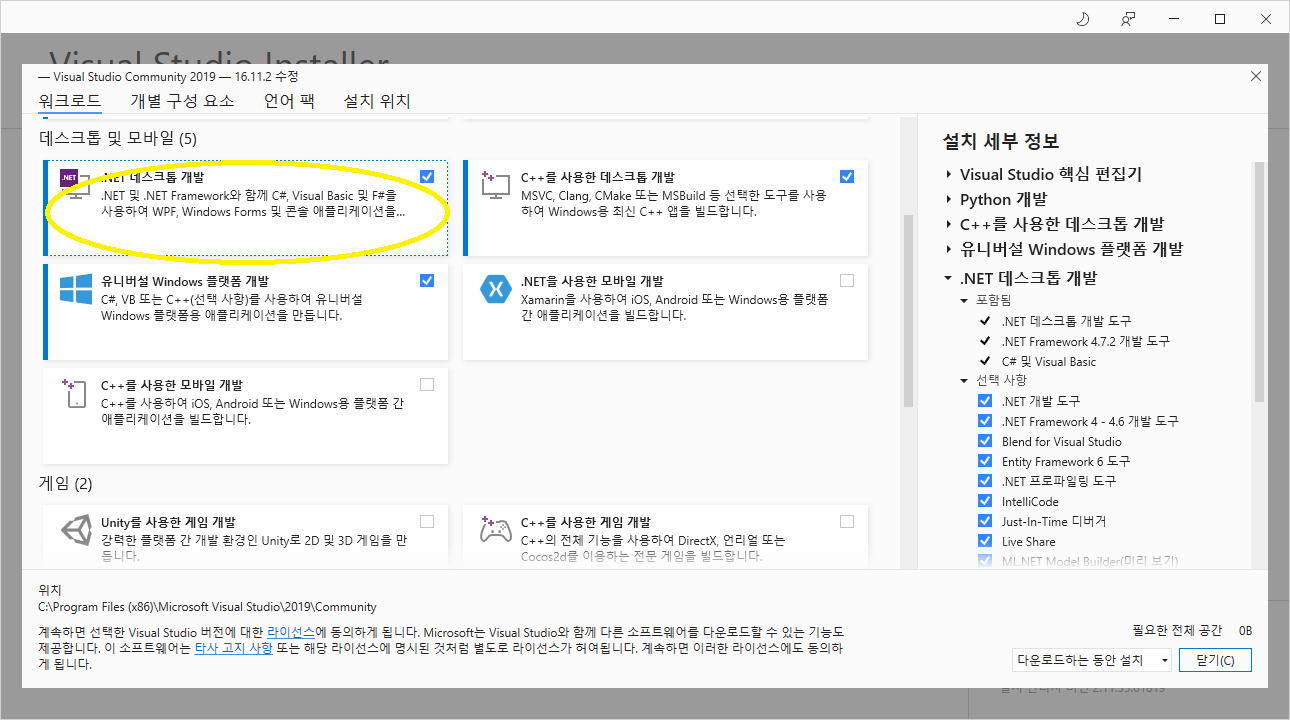Screen dimensions: 1290x720
Task: Uncheck the Blend for Visual Studio option
Action: pyautogui.click(x=985, y=441)
